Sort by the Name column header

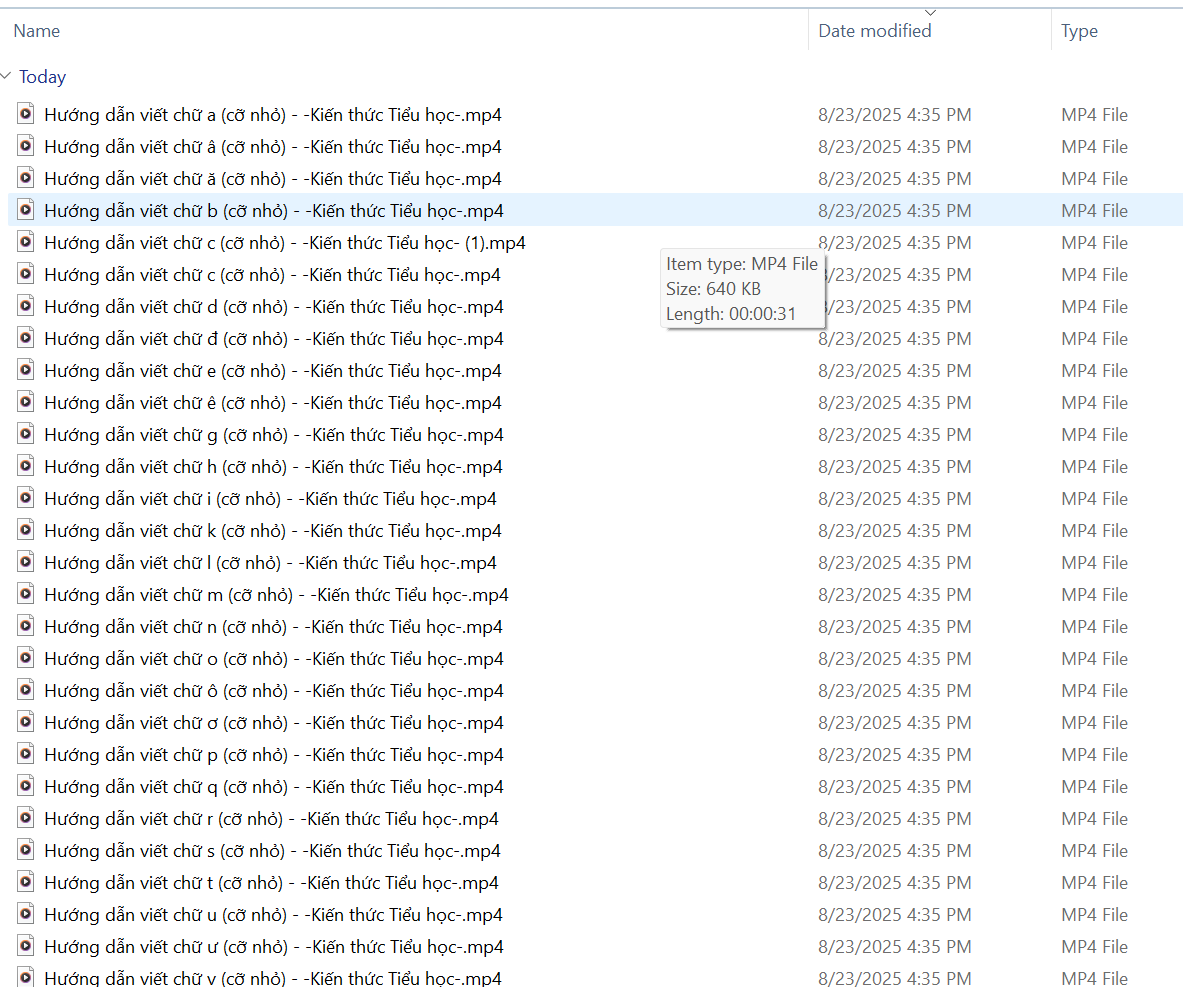coord(37,31)
